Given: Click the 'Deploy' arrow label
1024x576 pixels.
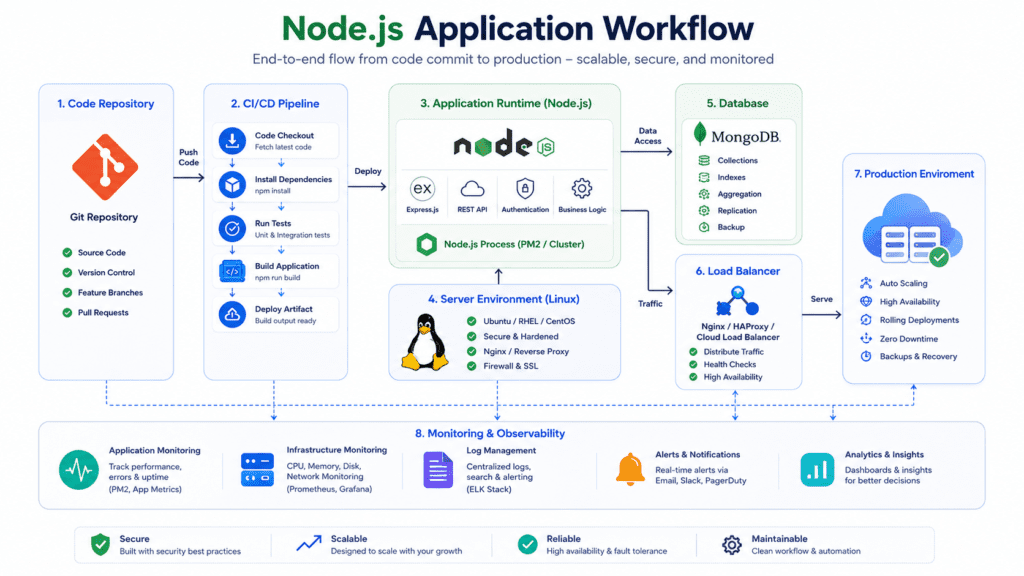Looking at the screenshot, I should (368, 171).
